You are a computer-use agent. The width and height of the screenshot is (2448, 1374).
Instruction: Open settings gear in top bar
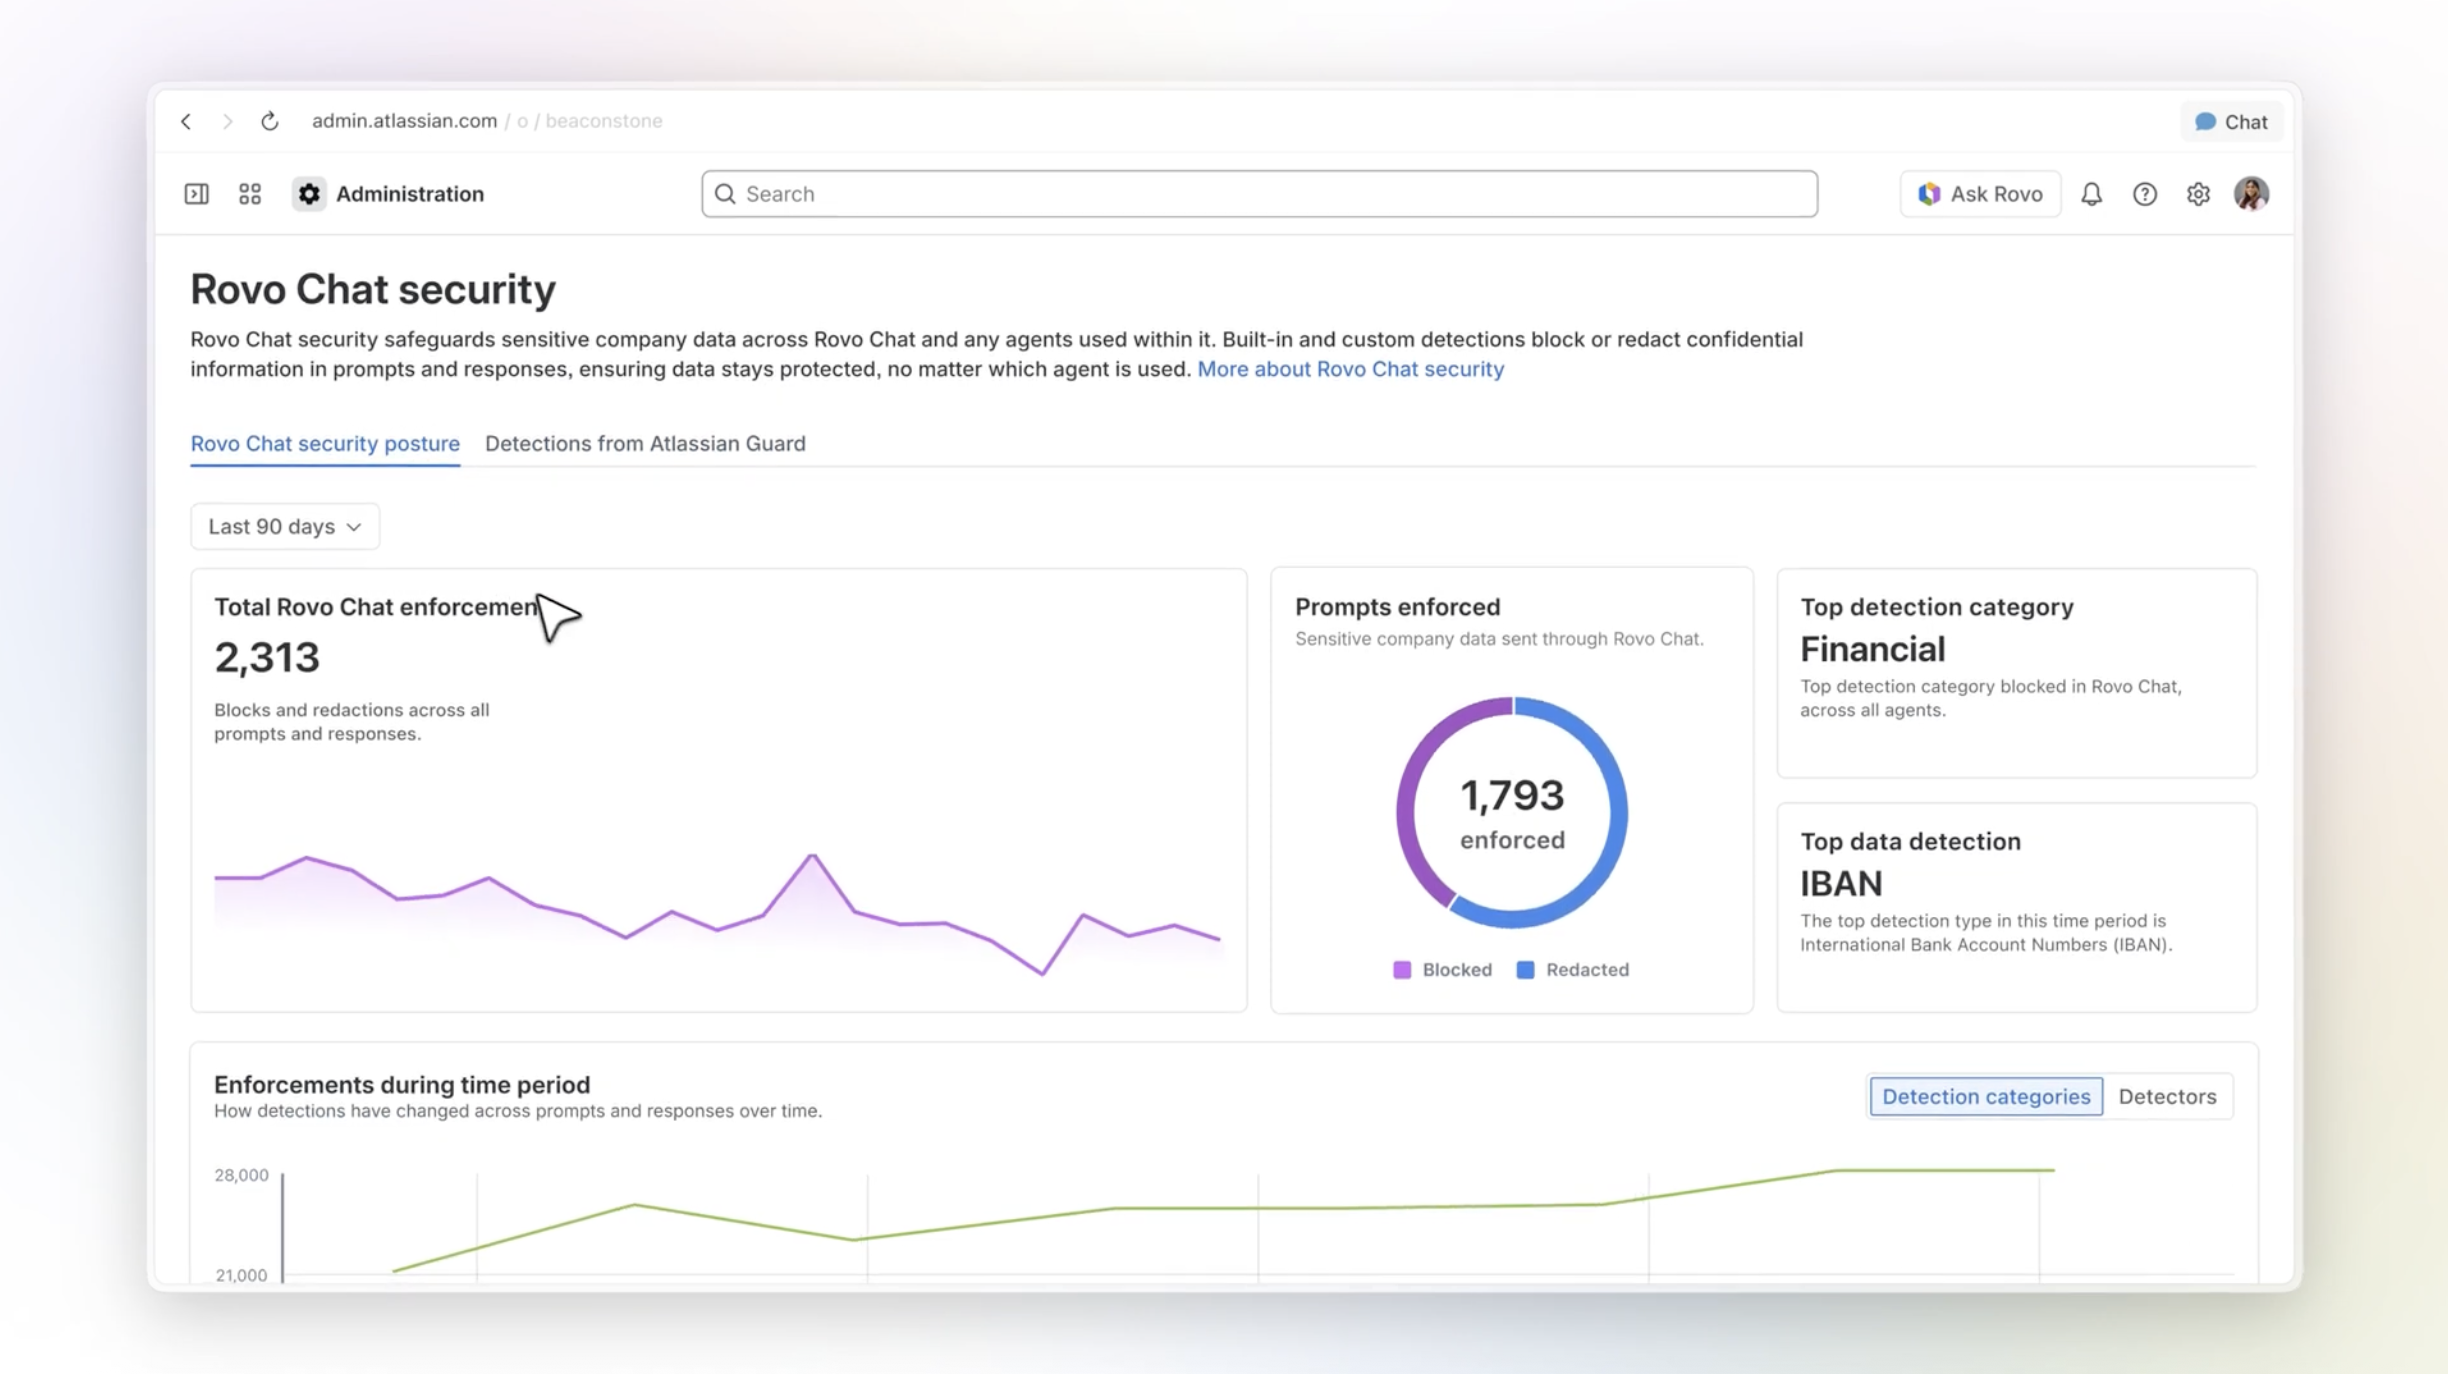pyautogui.click(x=2198, y=194)
